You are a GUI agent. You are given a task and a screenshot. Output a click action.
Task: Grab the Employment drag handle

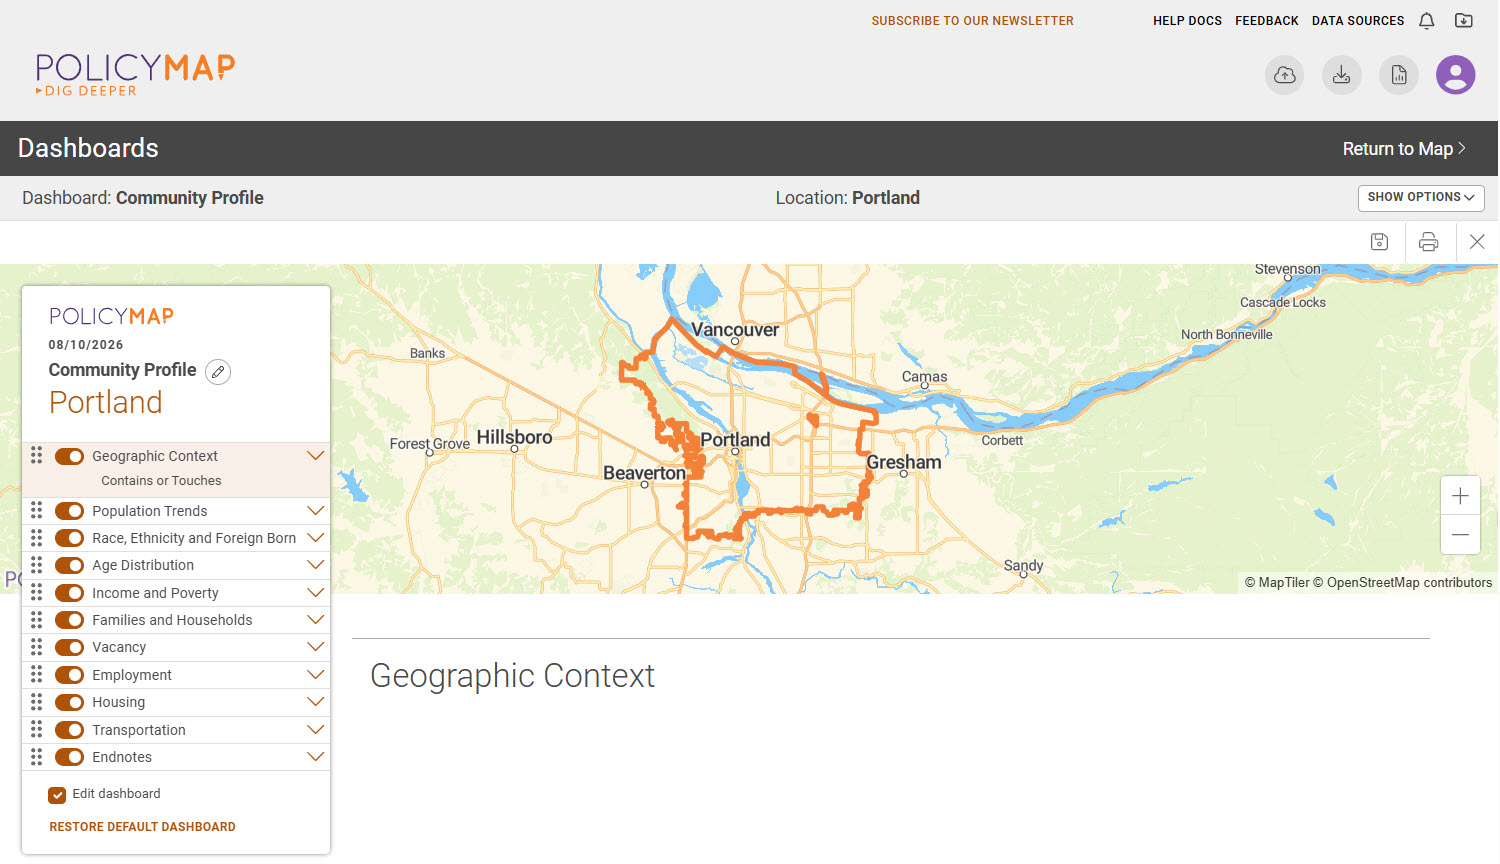click(x=37, y=675)
